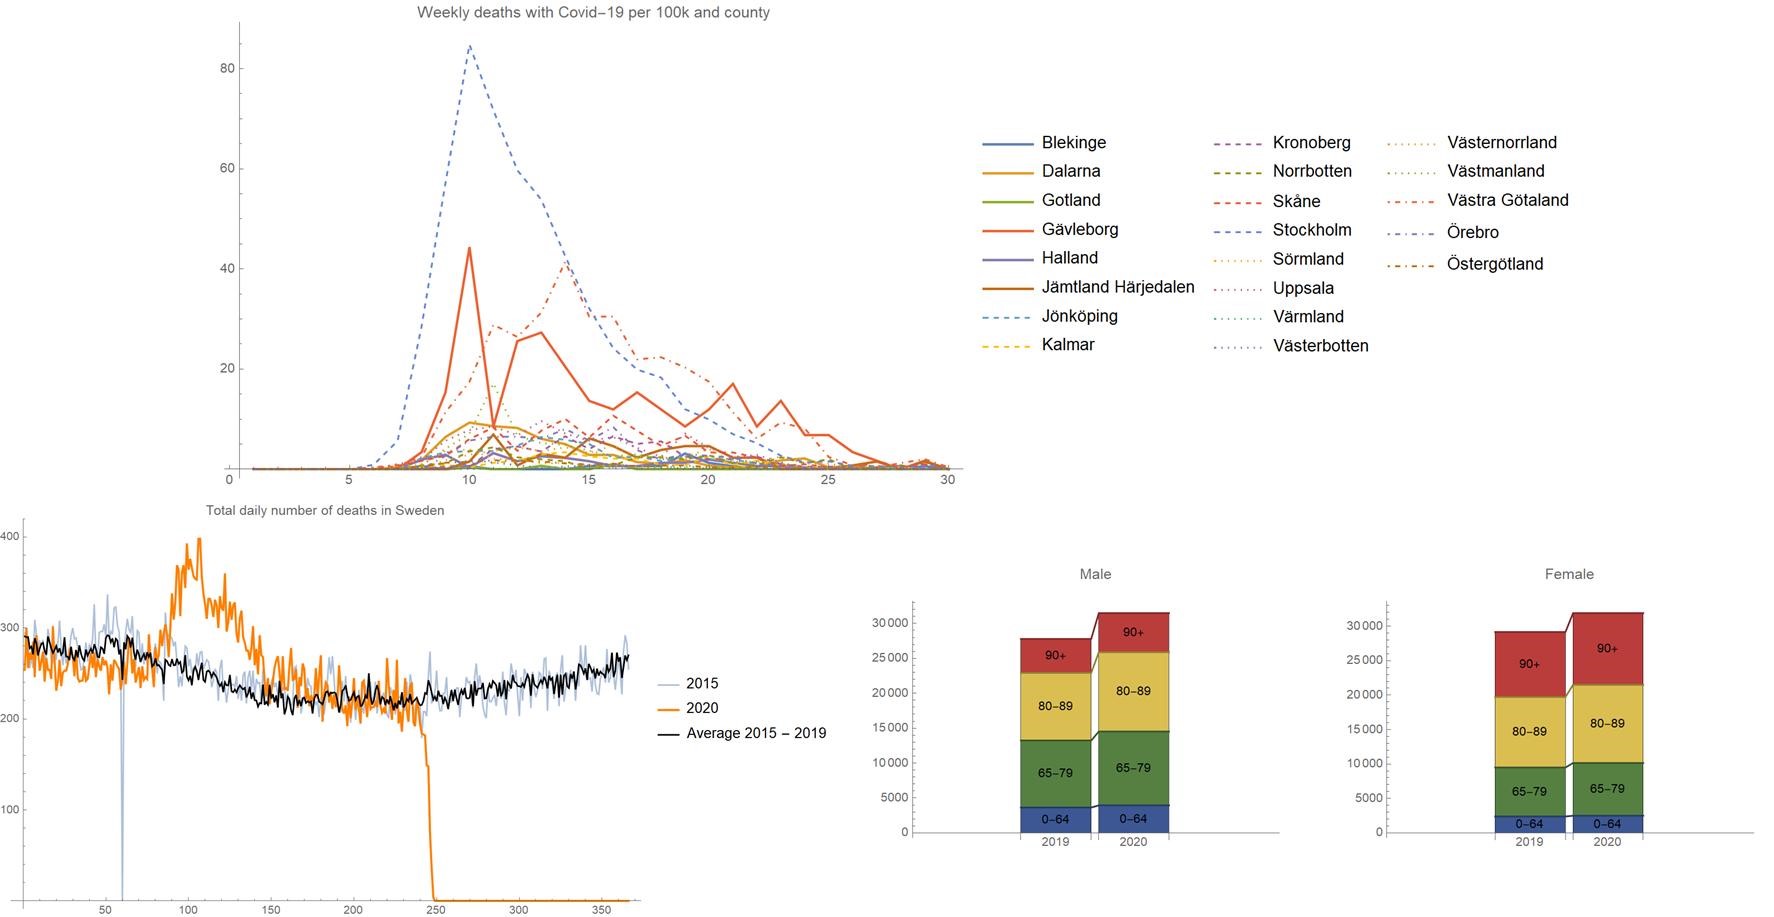The width and height of the screenshot is (1774, 917).
Task: Click the Värmland legend label
Action: click(x=1307, y=317)
